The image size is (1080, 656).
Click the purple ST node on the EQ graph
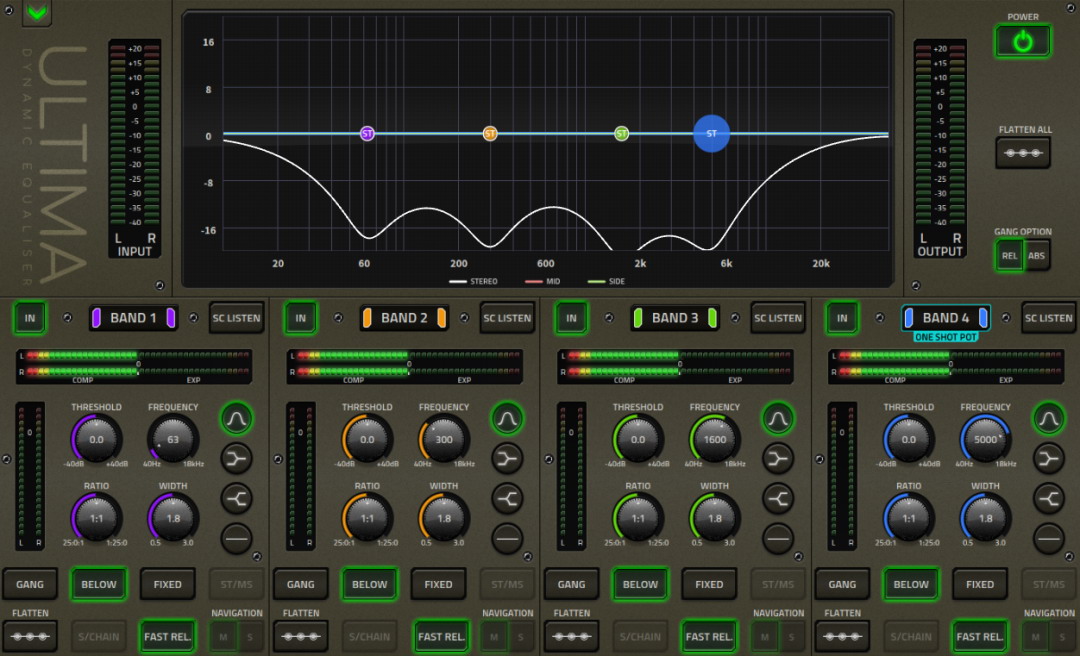point(367,133)
